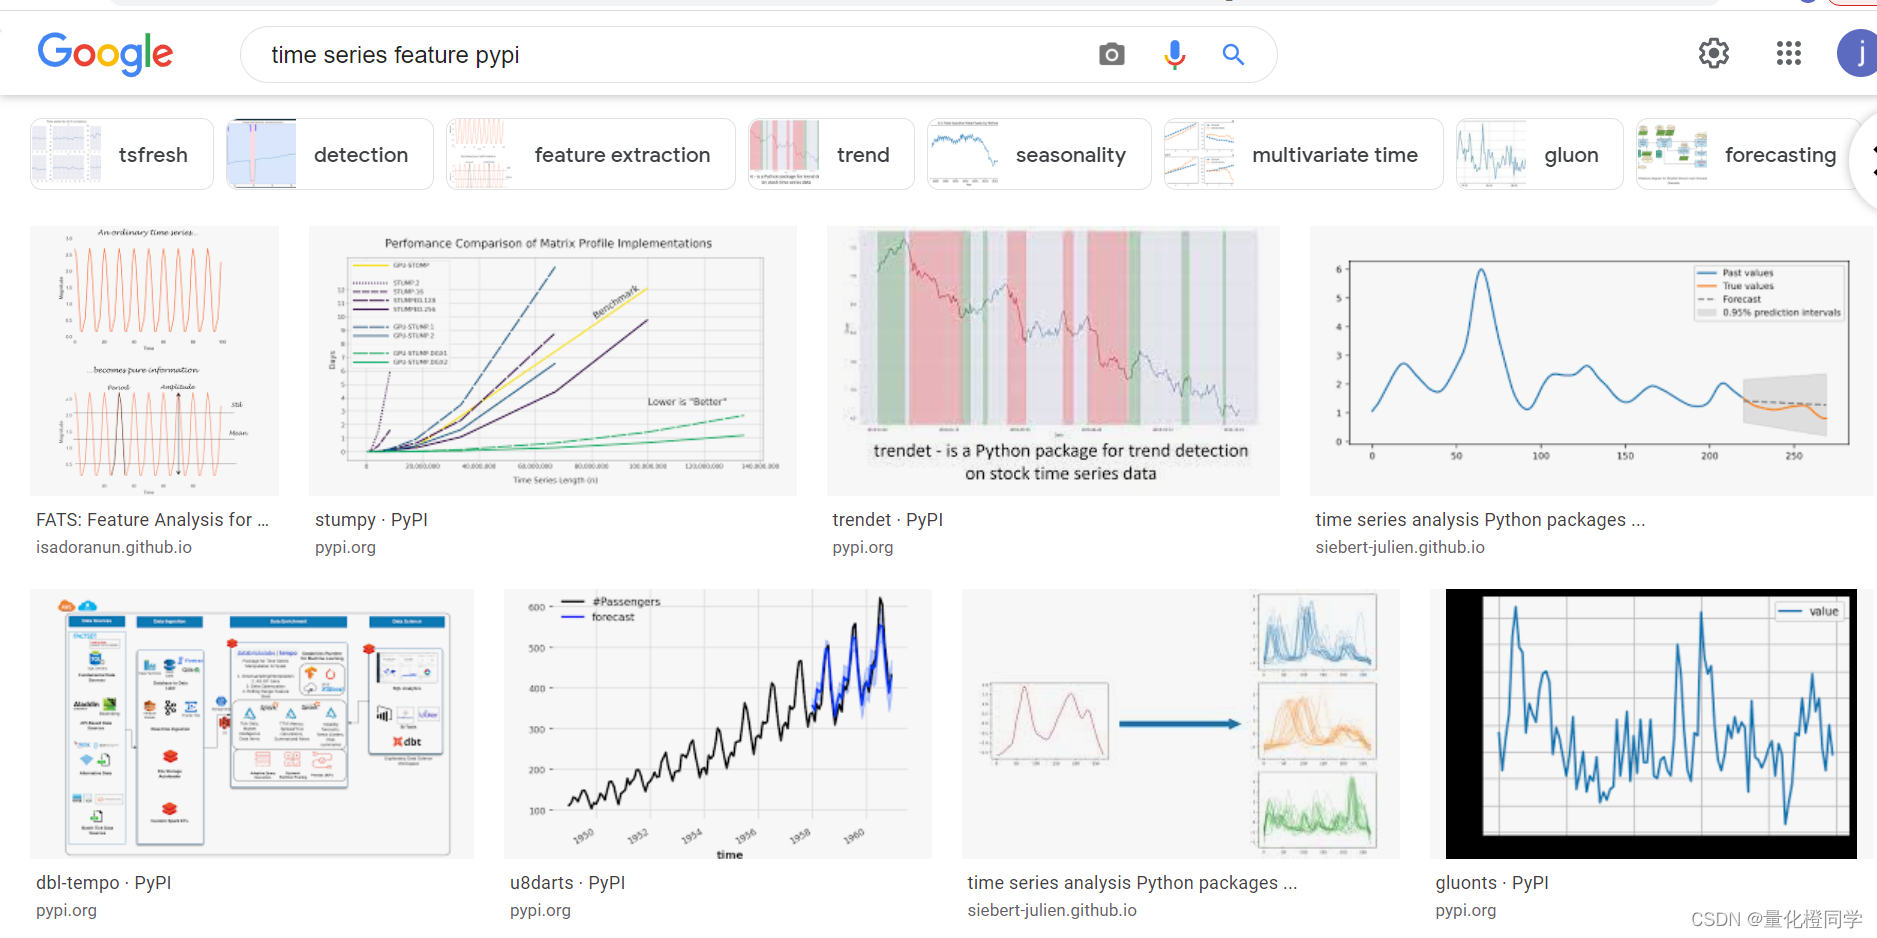Open u8darts Passengers forecast image
The width and height of the screenshot is (1877, 938).
tap(718, 724)
